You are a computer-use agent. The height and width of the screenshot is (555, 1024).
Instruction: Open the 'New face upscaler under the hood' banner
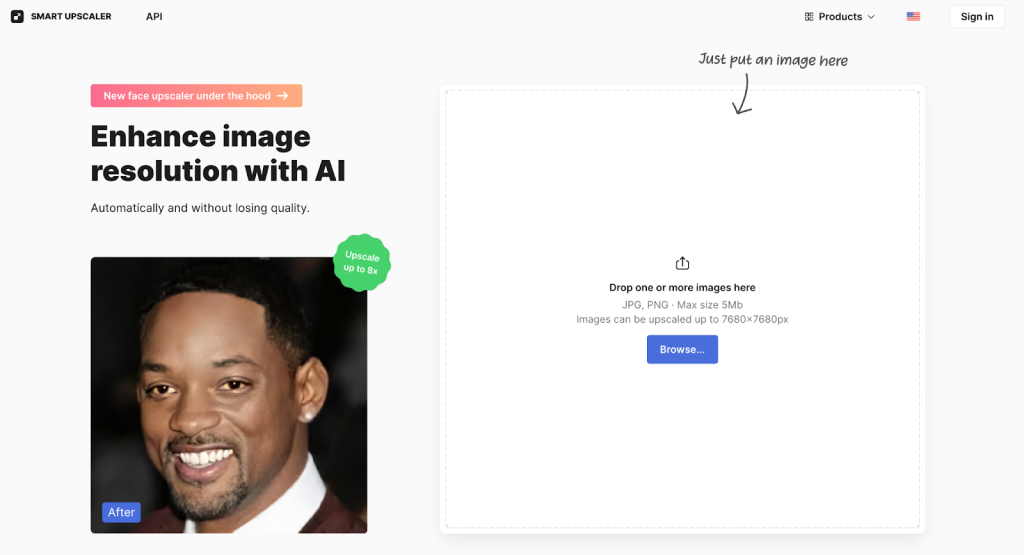(196, 95)
